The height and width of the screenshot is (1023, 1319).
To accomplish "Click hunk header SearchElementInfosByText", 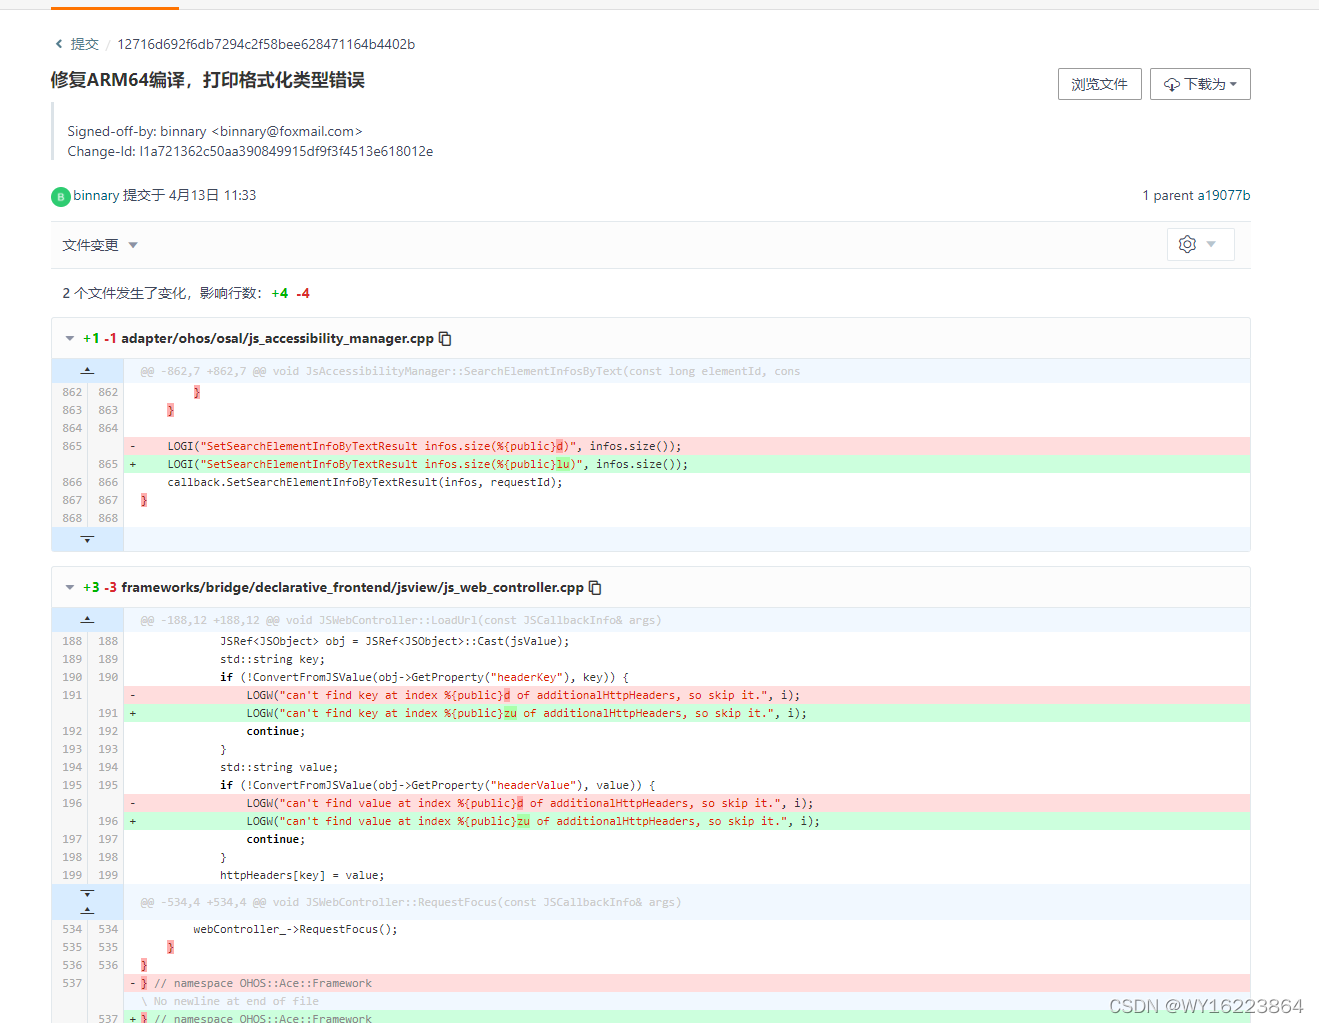I will tap(470, 371).
